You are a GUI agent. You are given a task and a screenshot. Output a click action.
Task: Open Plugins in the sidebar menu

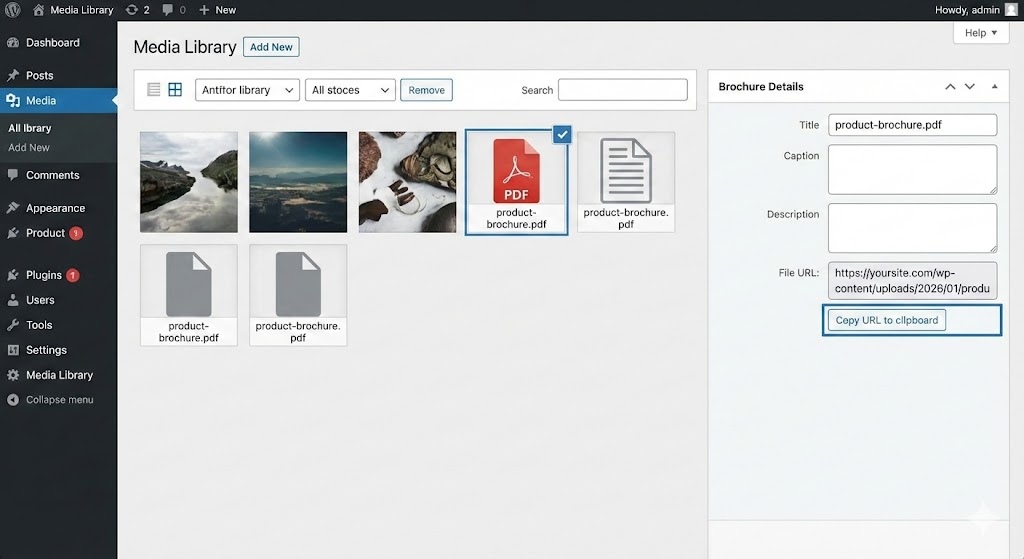pyautogui.click(x=44, y=275)
